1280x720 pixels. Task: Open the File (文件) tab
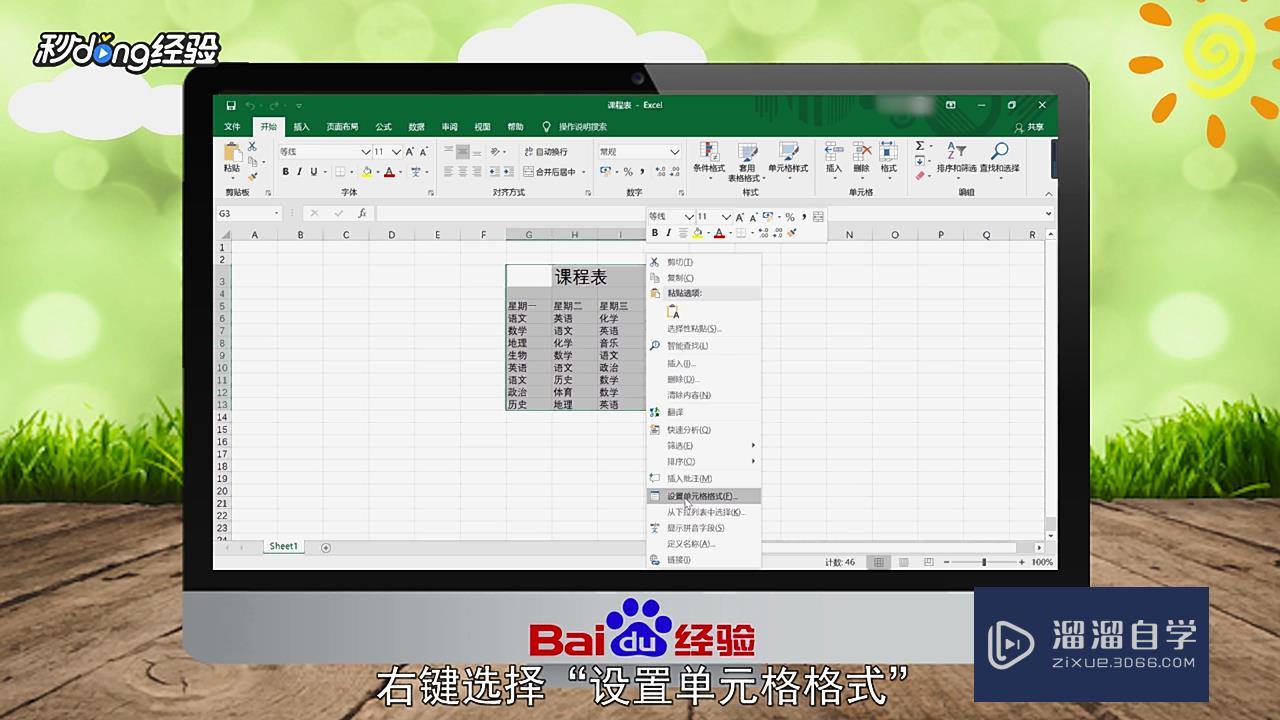point(232,127)
